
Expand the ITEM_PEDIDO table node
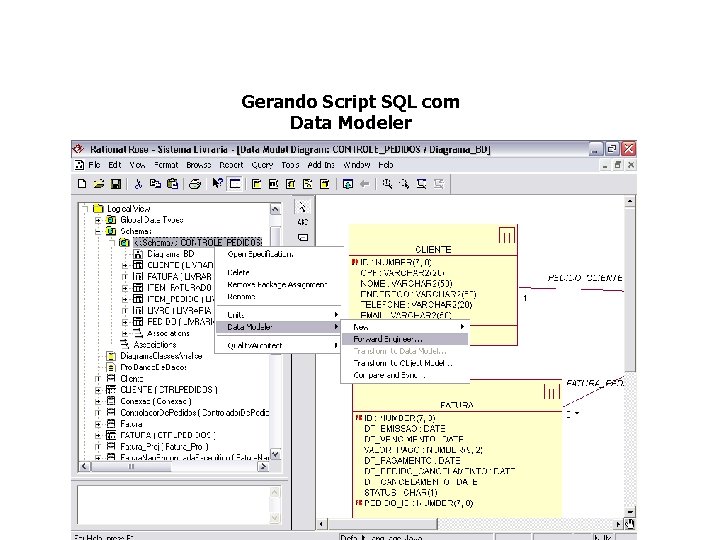tap(124, 299)
